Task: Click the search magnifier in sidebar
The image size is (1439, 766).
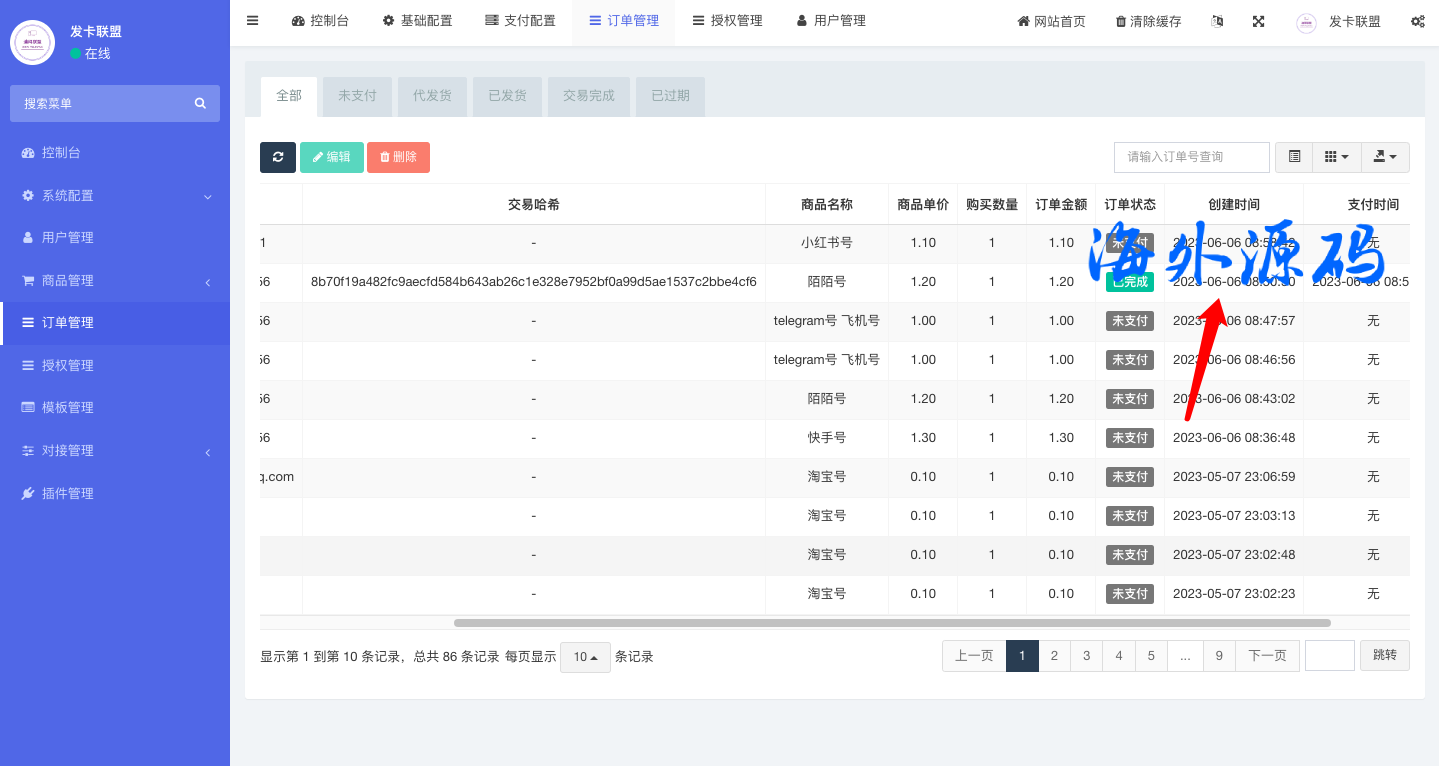Action: click(200, 103)
